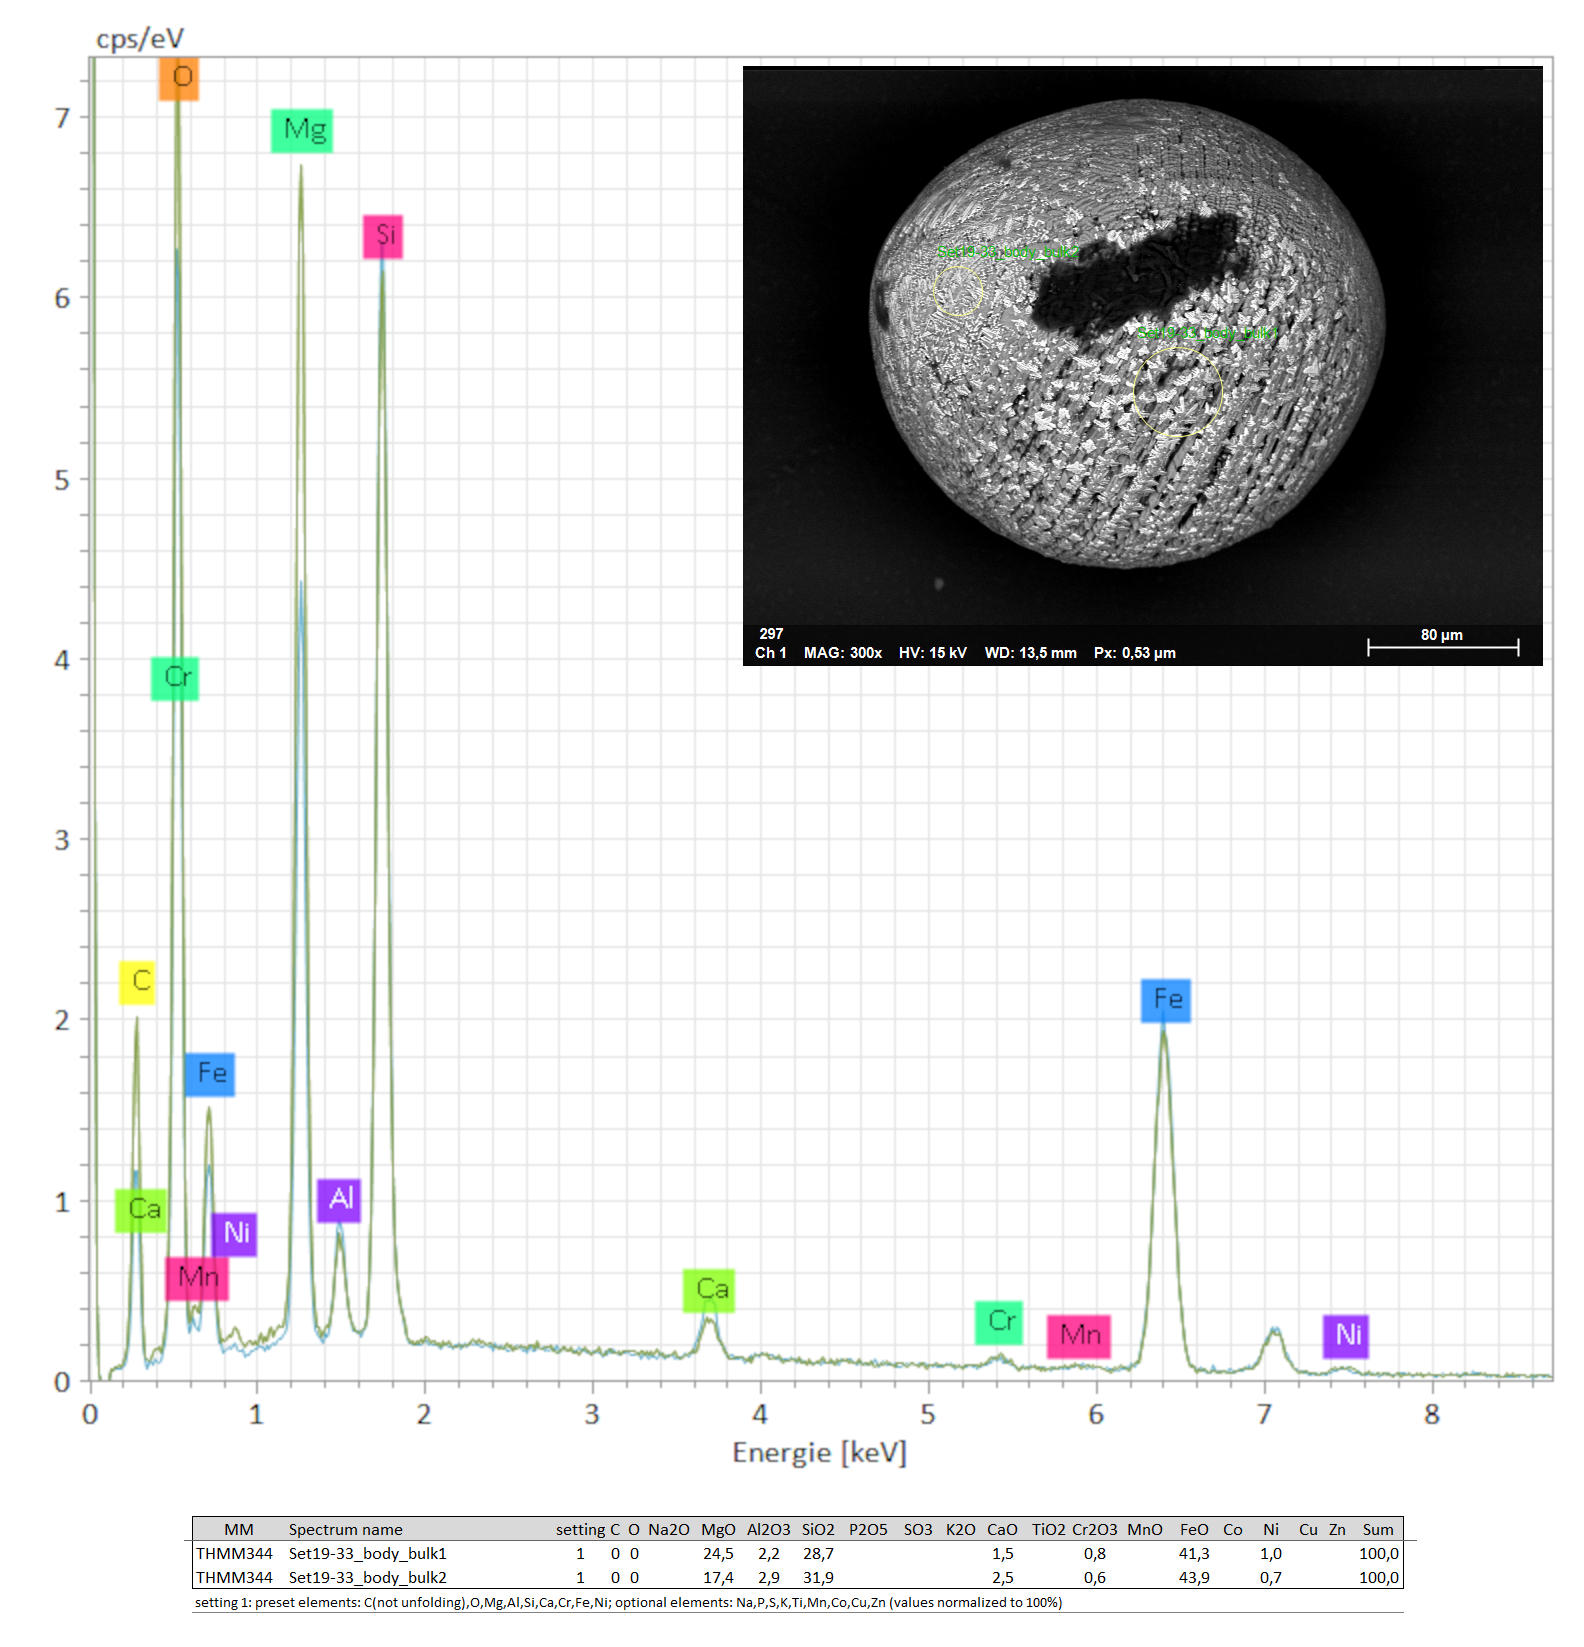Select the Ni label near 7.5 keV
The width and height of the screenshot is (1584, 1647).
[1346, 1336]
